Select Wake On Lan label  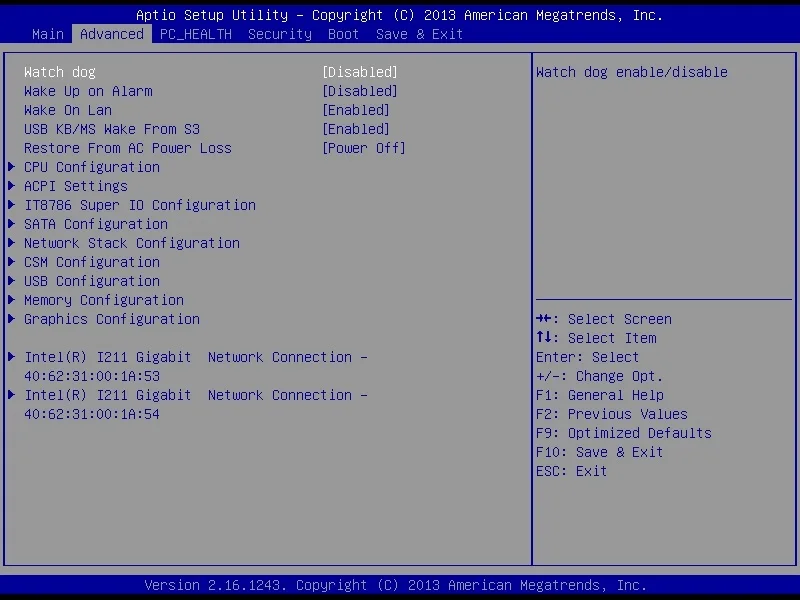pyautogui.click(x=68, y=110)
